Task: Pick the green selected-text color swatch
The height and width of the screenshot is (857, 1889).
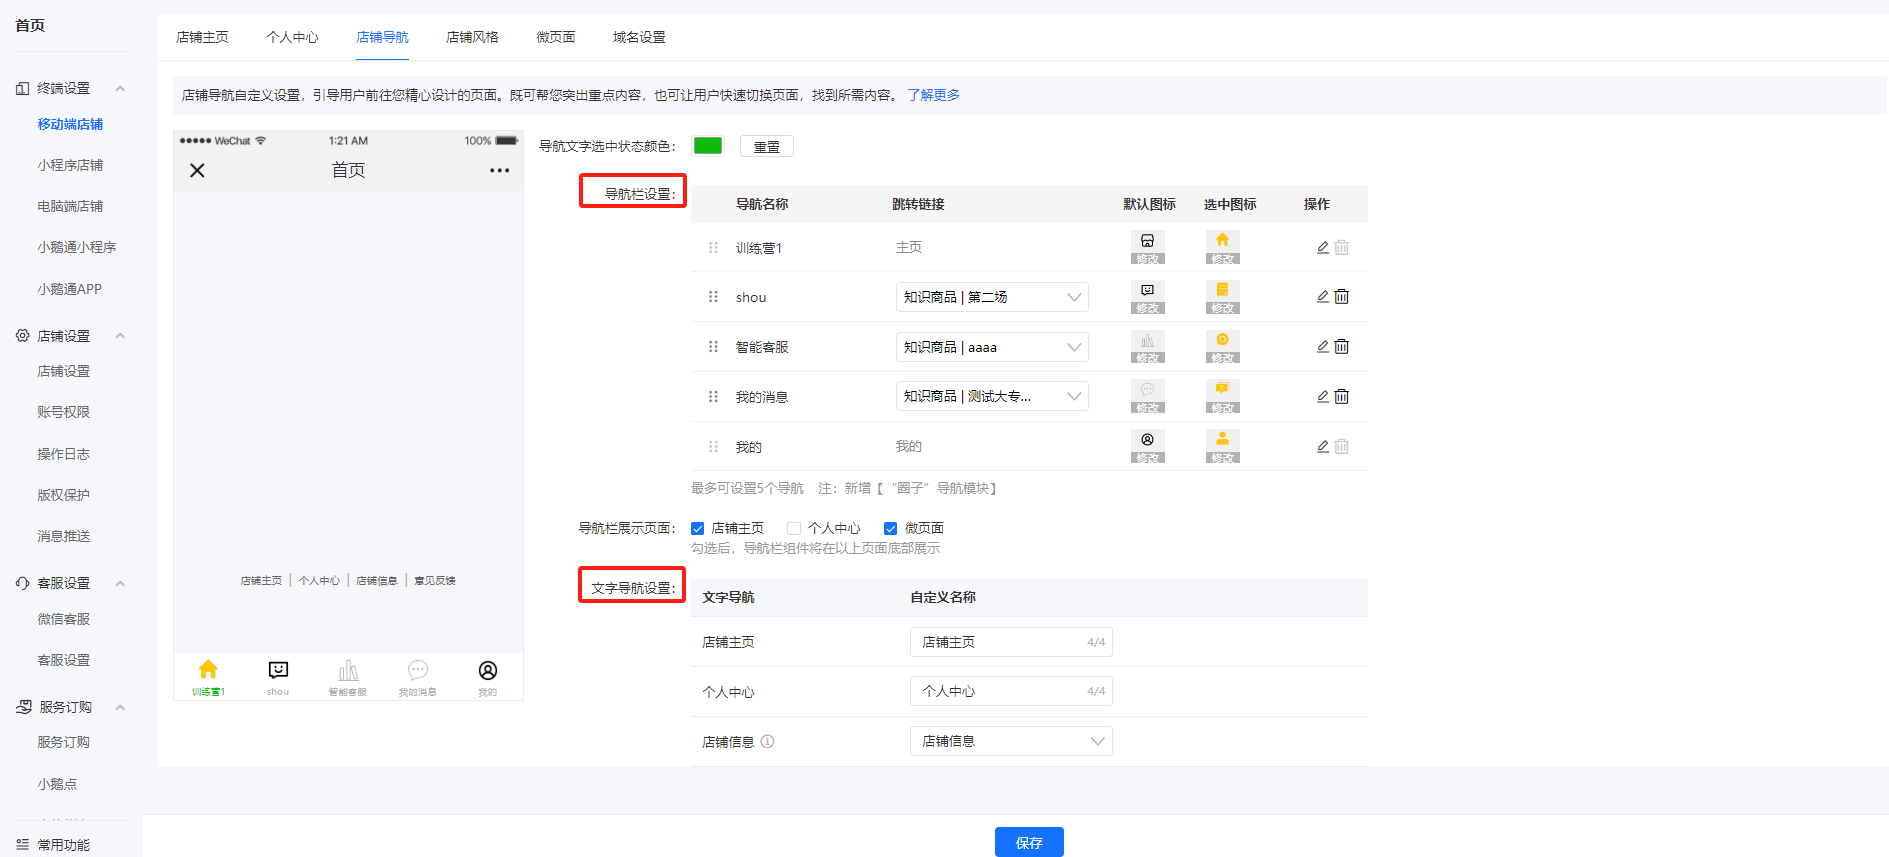Action: point(708,146)
